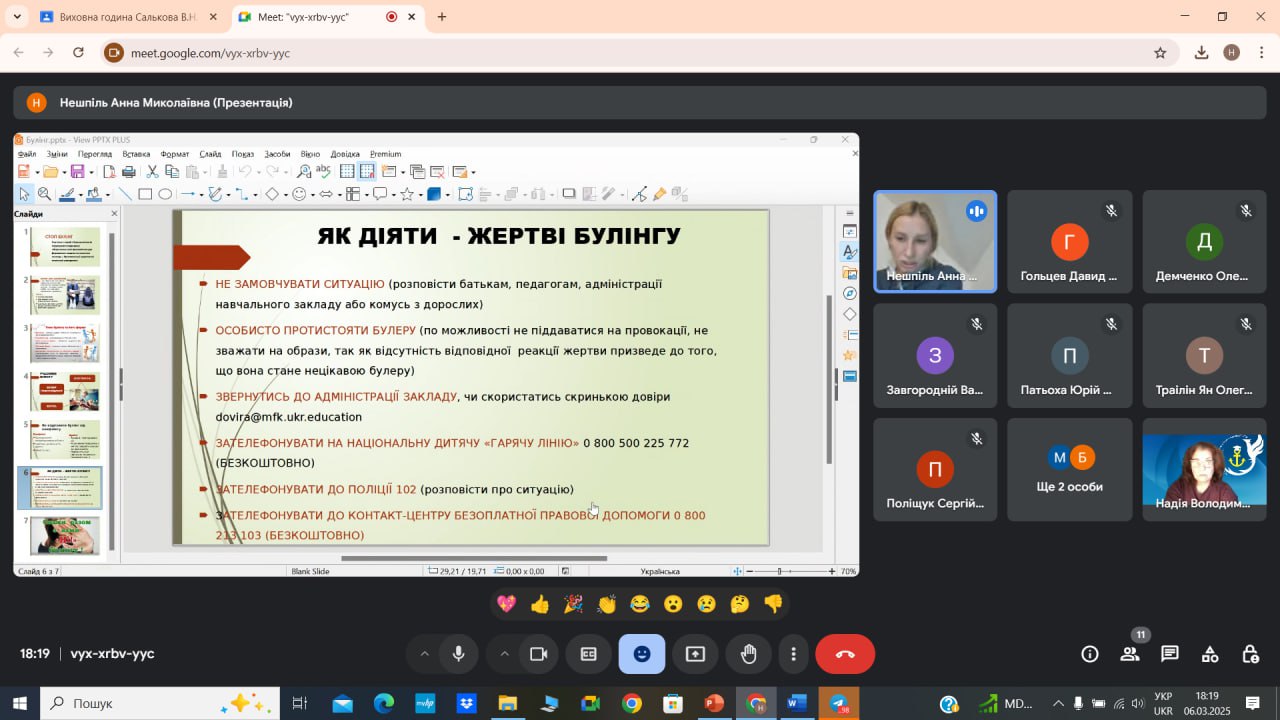1280x720 pixels.
Task: Open the chat with everyone panel
Action: click(1169, 654)
